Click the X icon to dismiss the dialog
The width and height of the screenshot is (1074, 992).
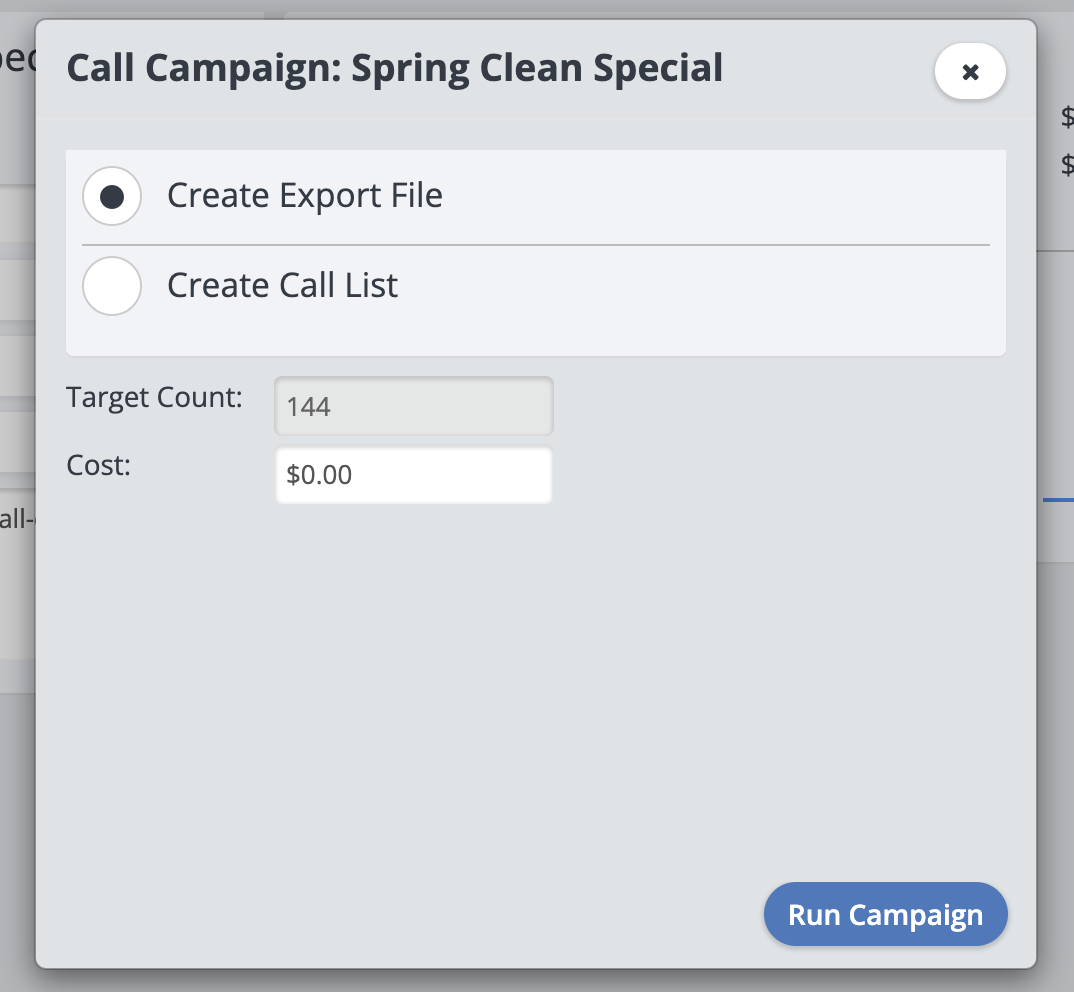tap(969, 71)
